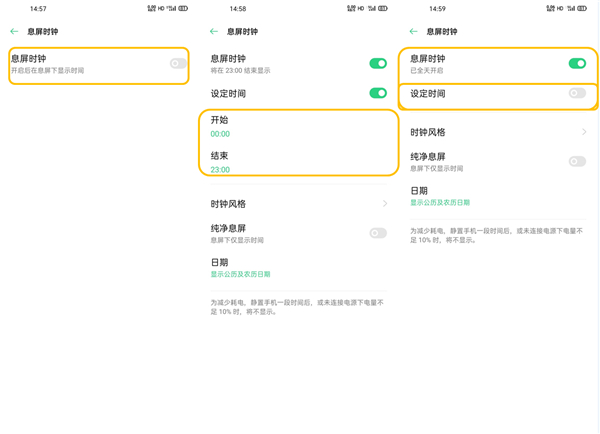Tap battery icon in right screen's status bar
Image resolution: width=600 pixels, height=434 pixels.
tap(582, 9)
